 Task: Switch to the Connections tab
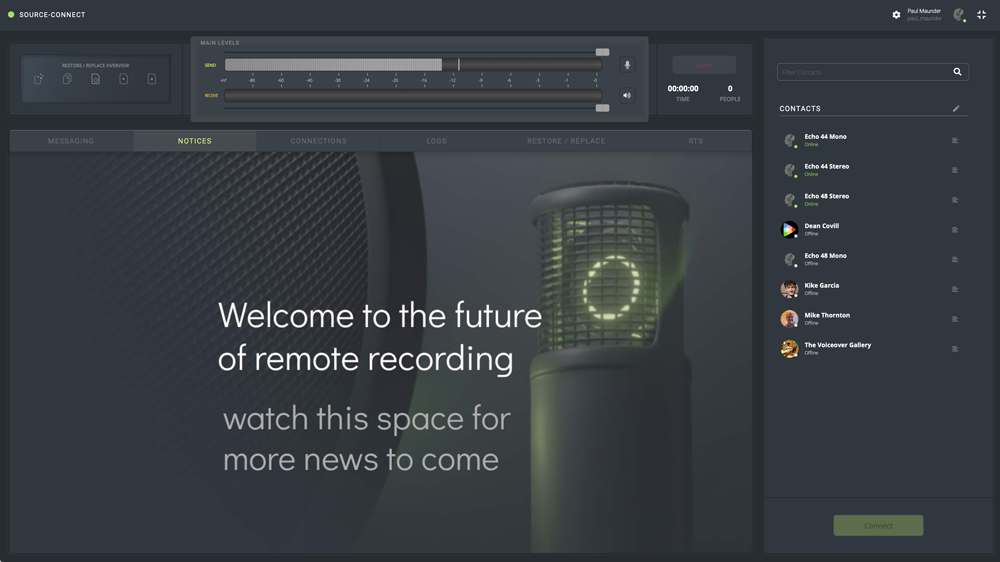coord(318,141)
